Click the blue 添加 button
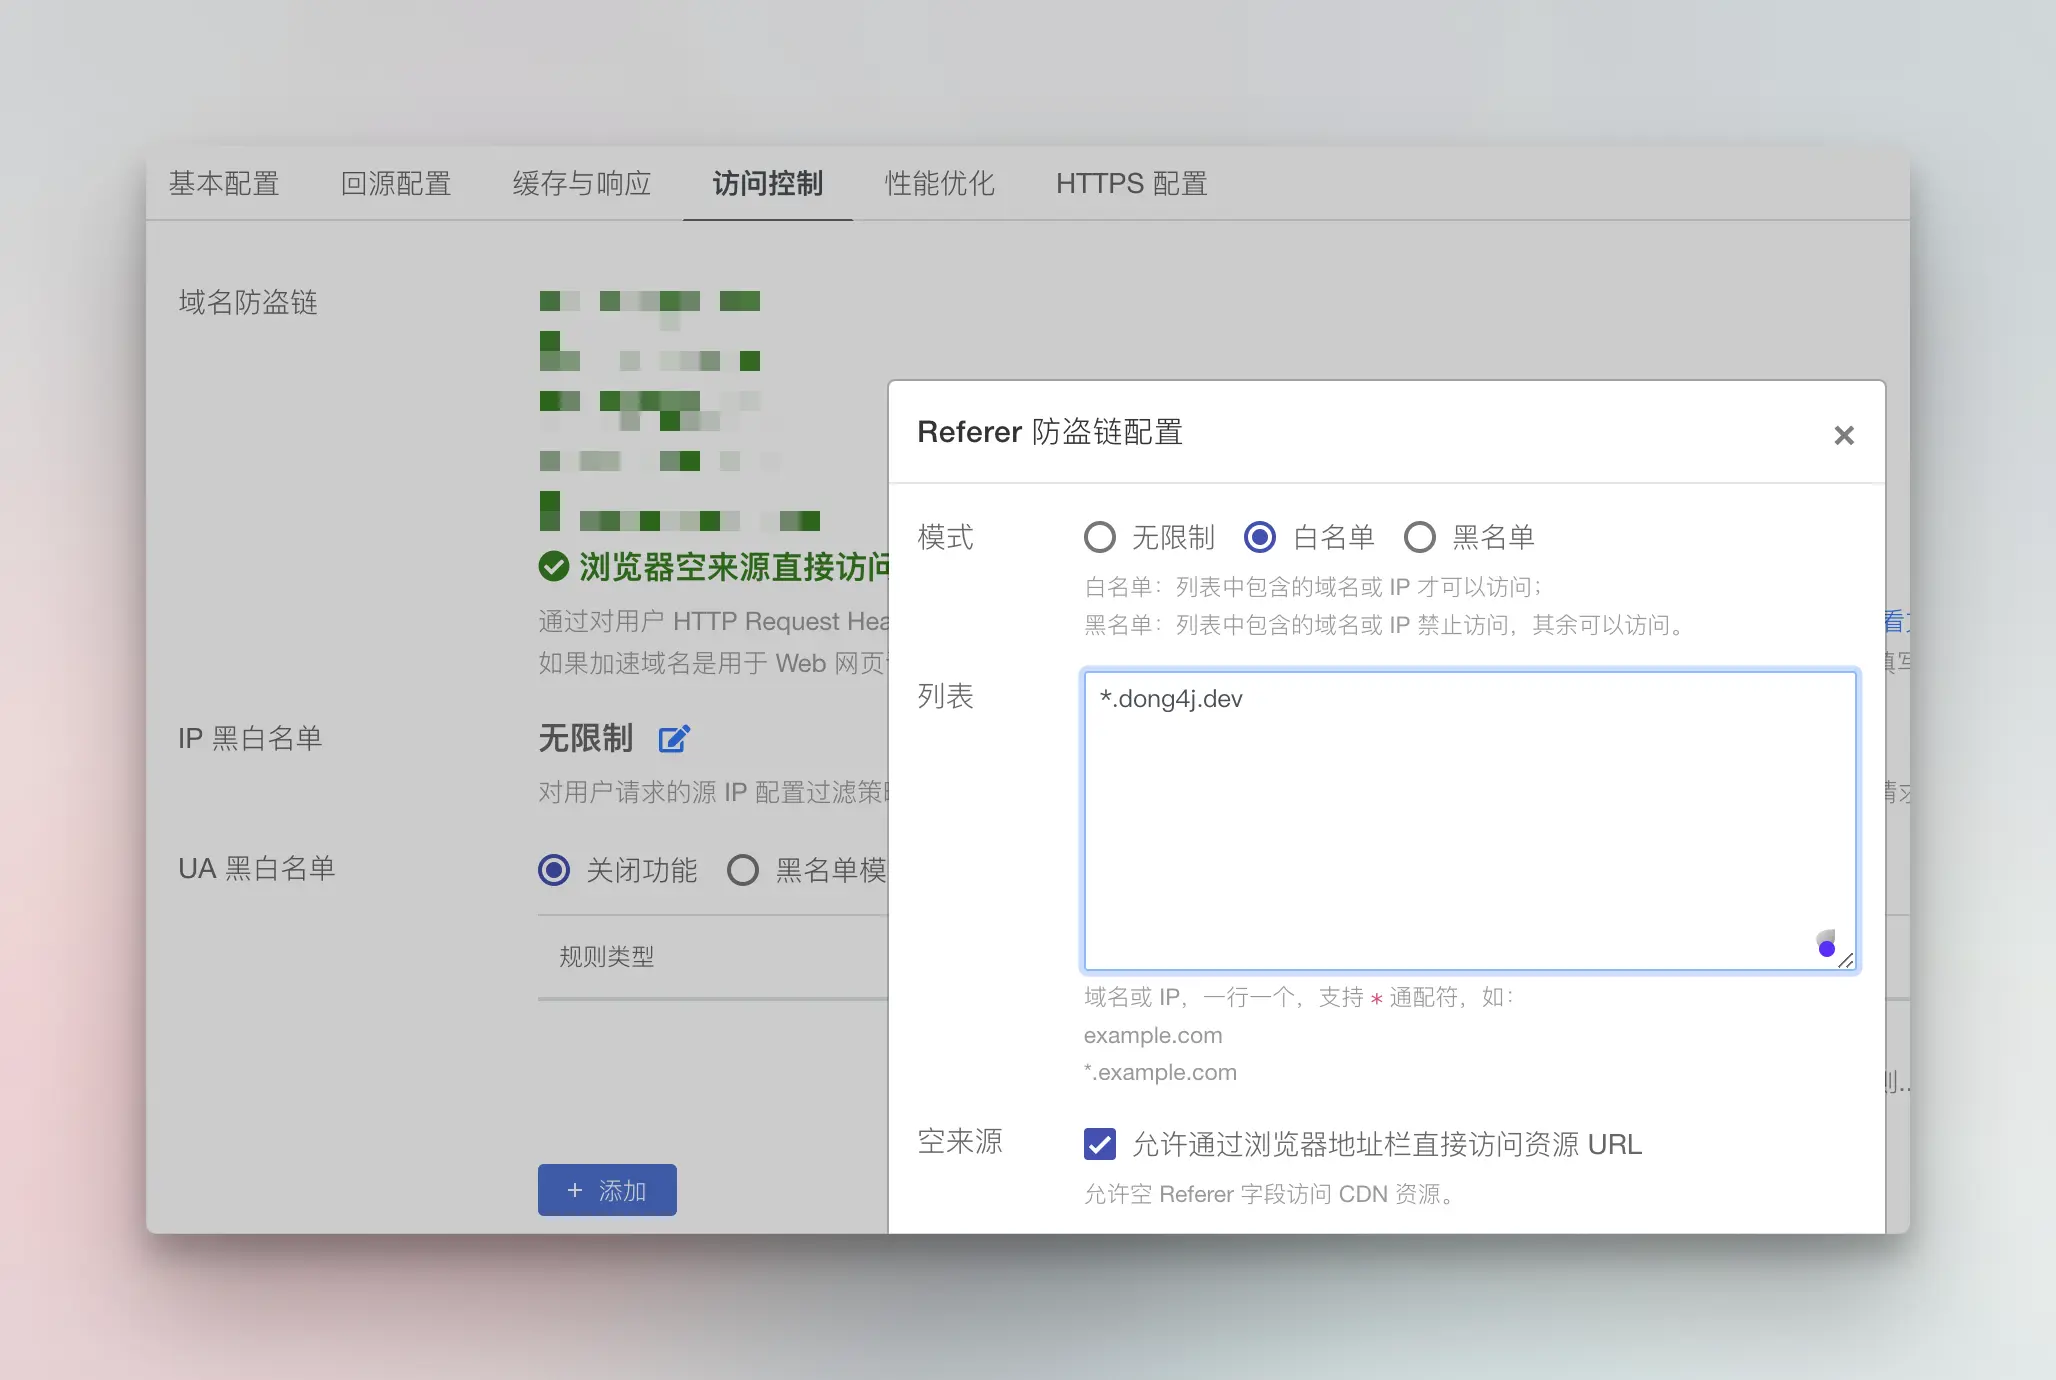 607,1190
